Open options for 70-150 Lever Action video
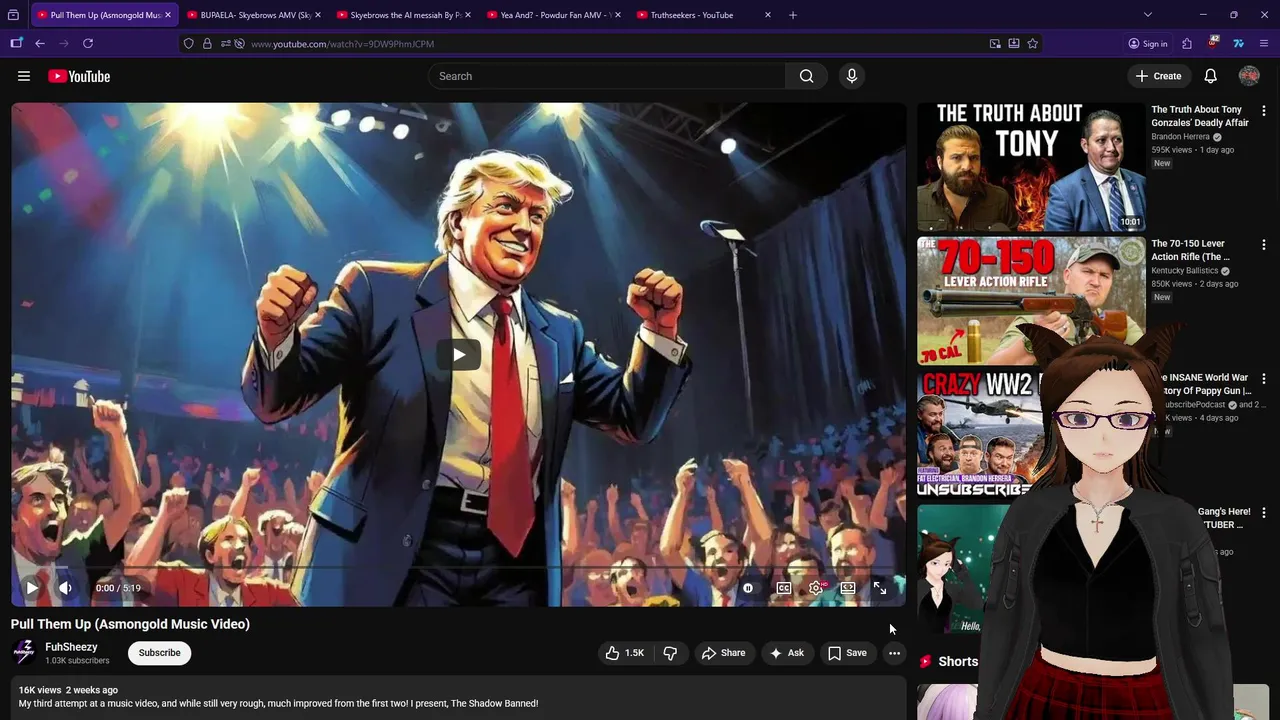 (x=1264, y=245)
